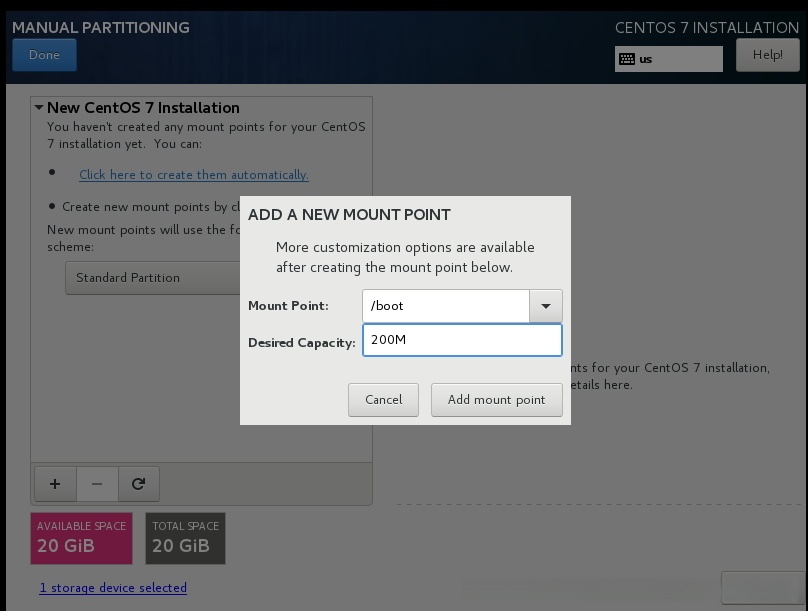Image resolution: width=808 pixels, height=611 pixels.
Task: Click the 'Add a New Mount Point' dialog title
Action: (349, 215)
